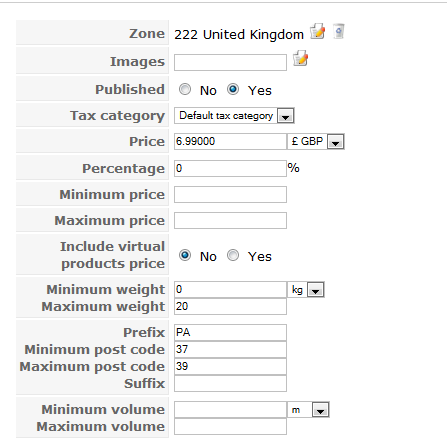Expand the kg weight unit dropdown
This screenshot has height=443, width=447.
pyautogui.click(x=306, y=290)
